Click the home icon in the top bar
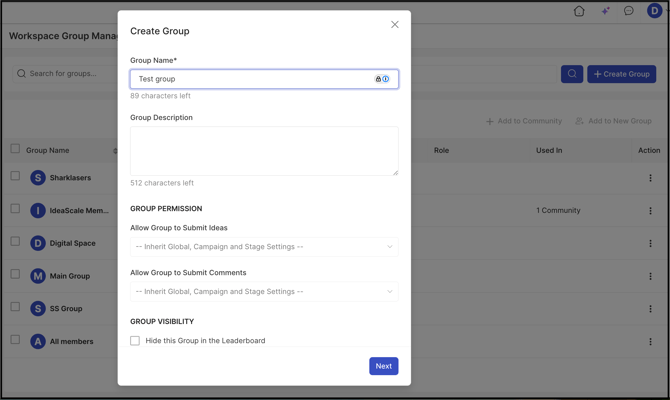This screenshot has width=670, height=400. 579,11
